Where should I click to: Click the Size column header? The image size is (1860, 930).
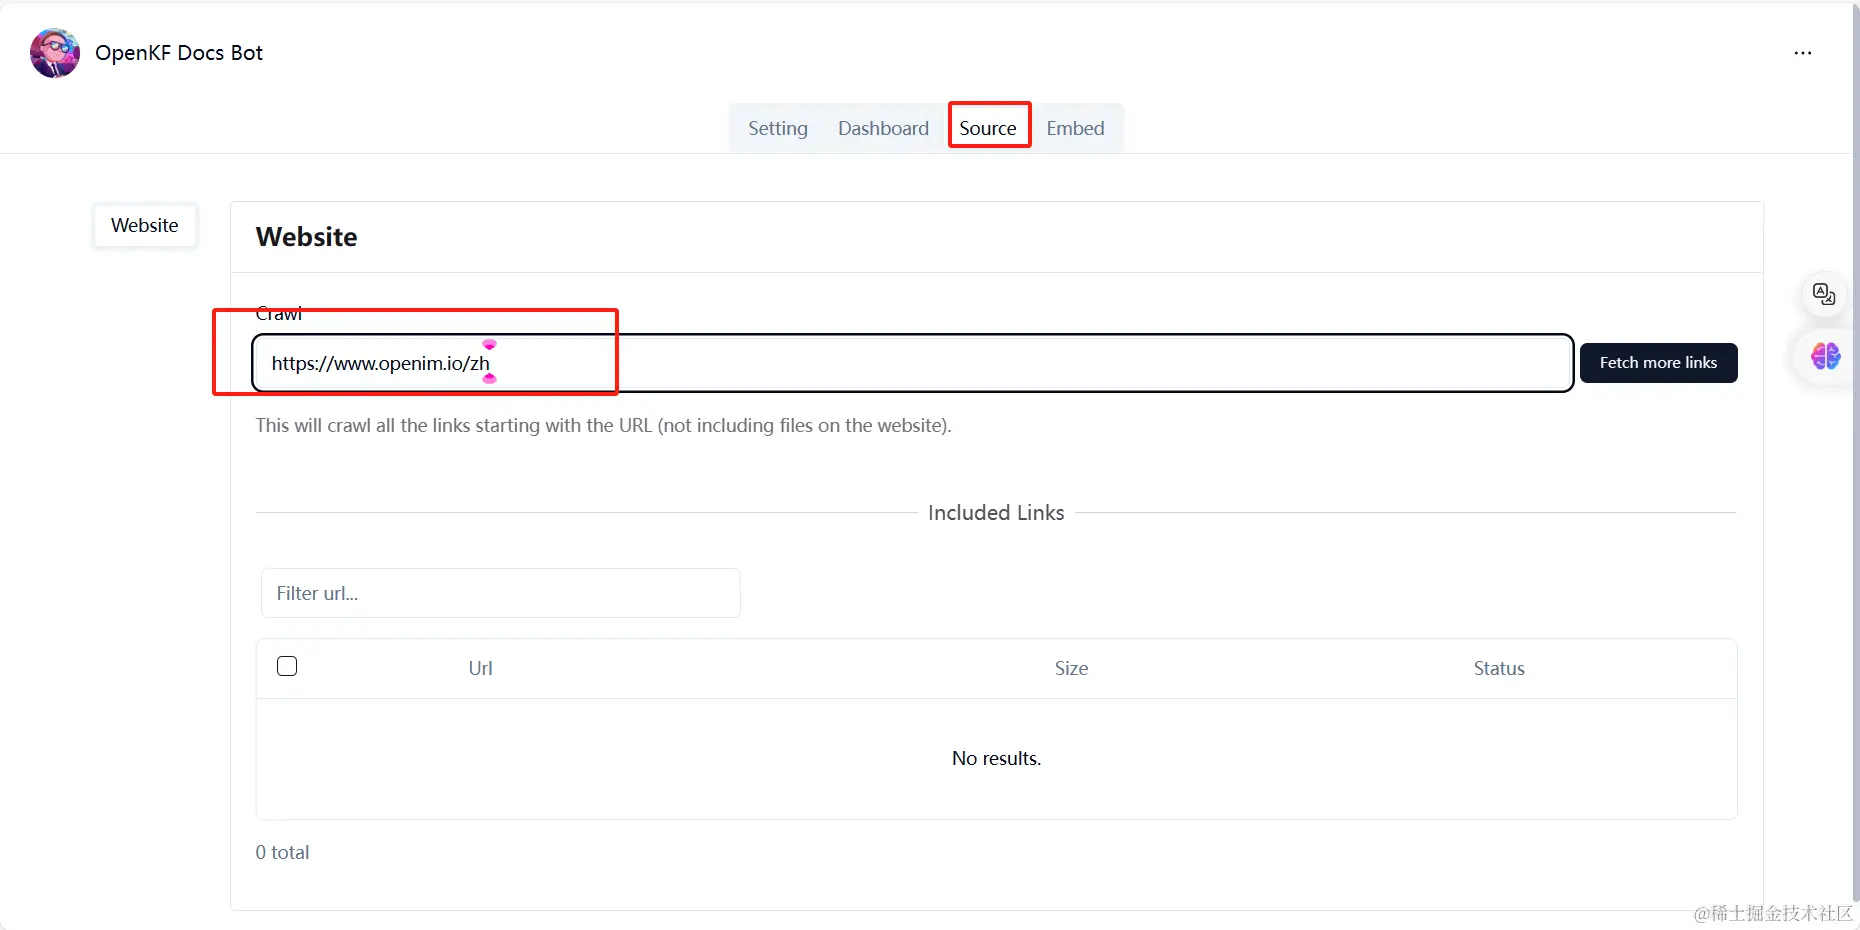click(x=1071, y=668)
